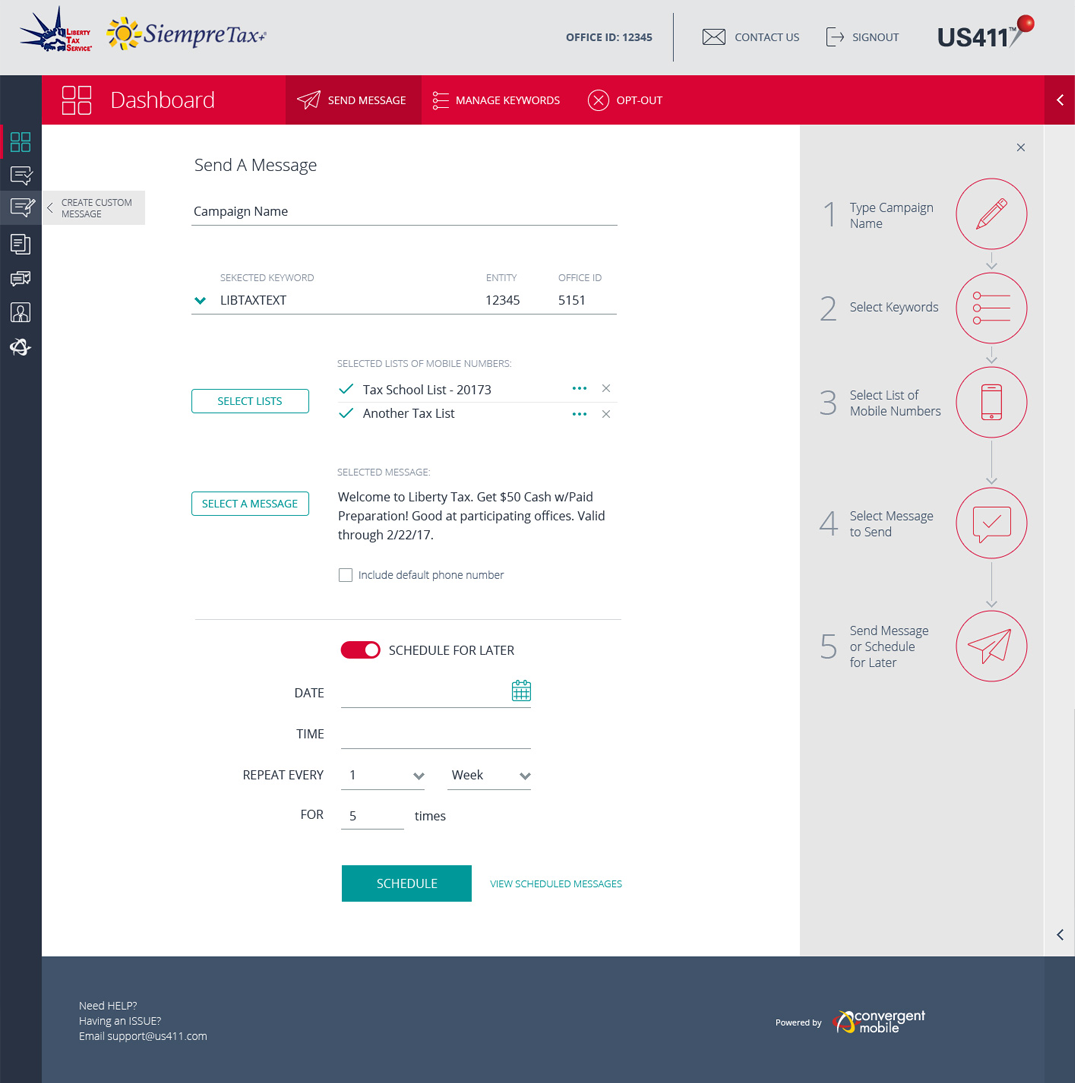The height and width of the screenshot is (1083, 1075).
Task: Click the Signout arrow icon
Action: pyautogui.click(x=835, y=37)
